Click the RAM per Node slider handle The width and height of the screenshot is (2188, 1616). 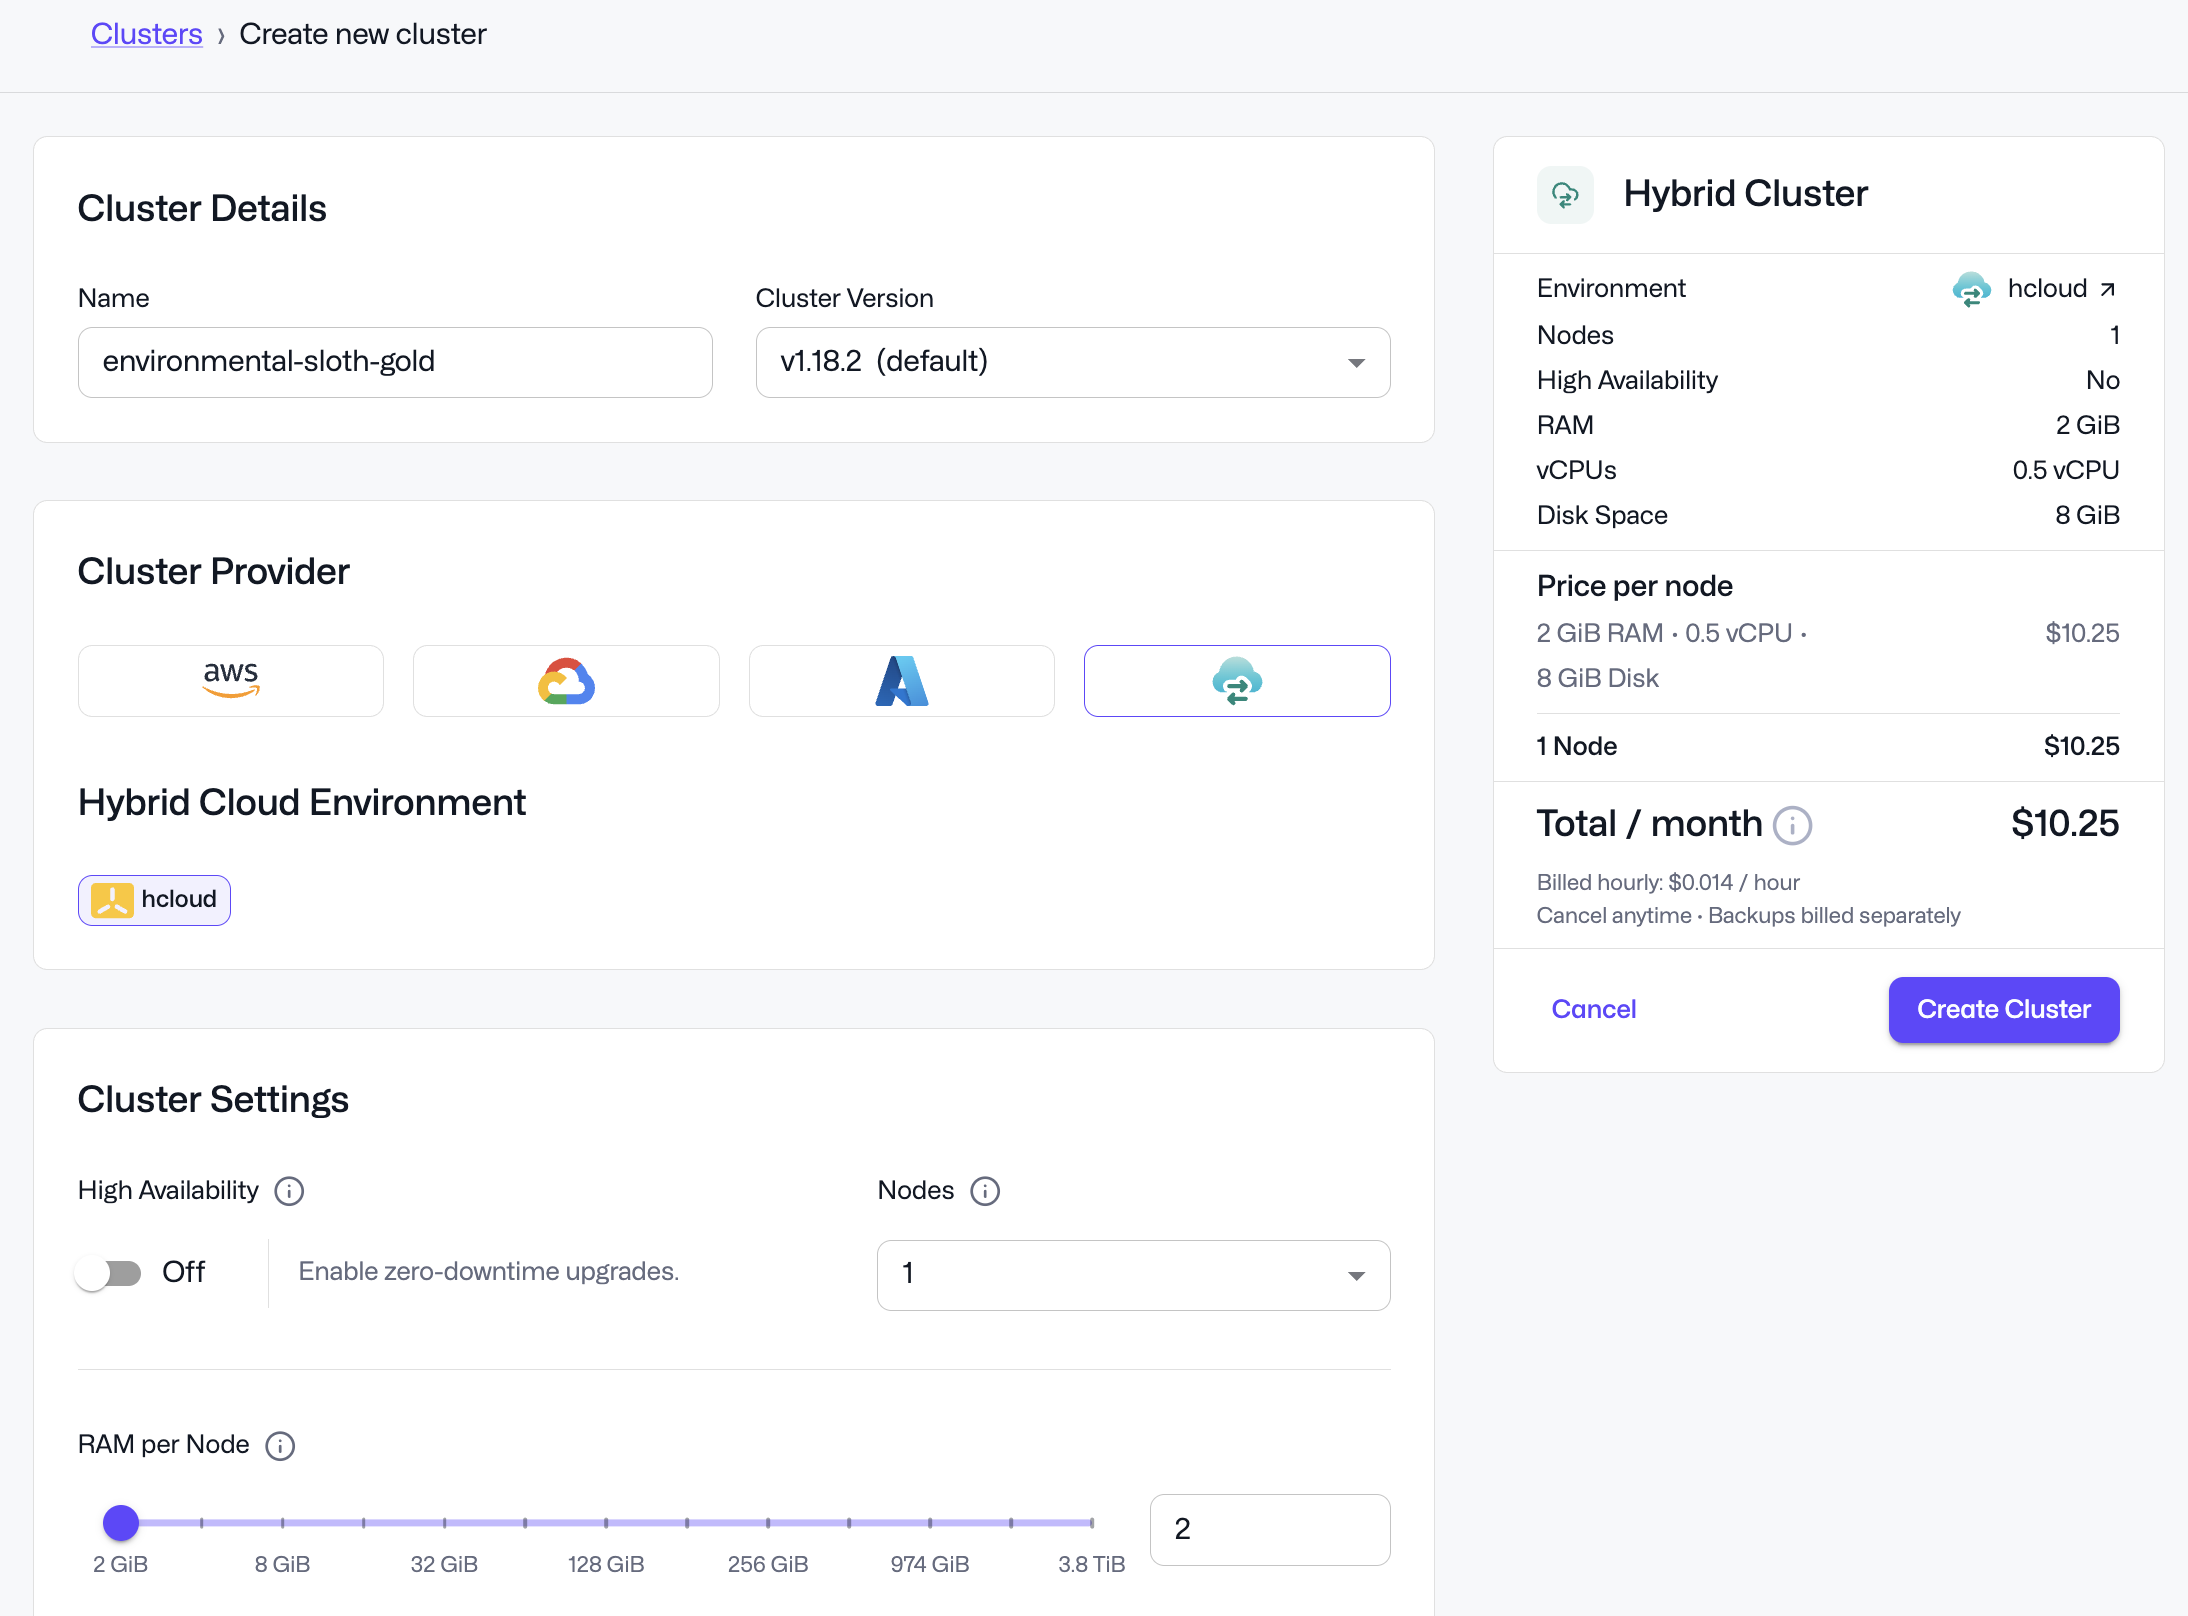[x=121, y=1523]
